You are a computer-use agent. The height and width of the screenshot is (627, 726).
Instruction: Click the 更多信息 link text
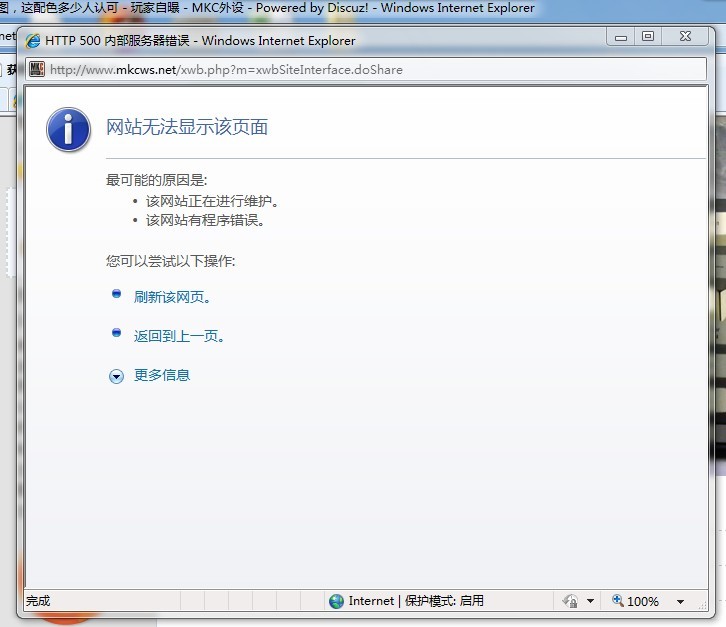[162, 375]
